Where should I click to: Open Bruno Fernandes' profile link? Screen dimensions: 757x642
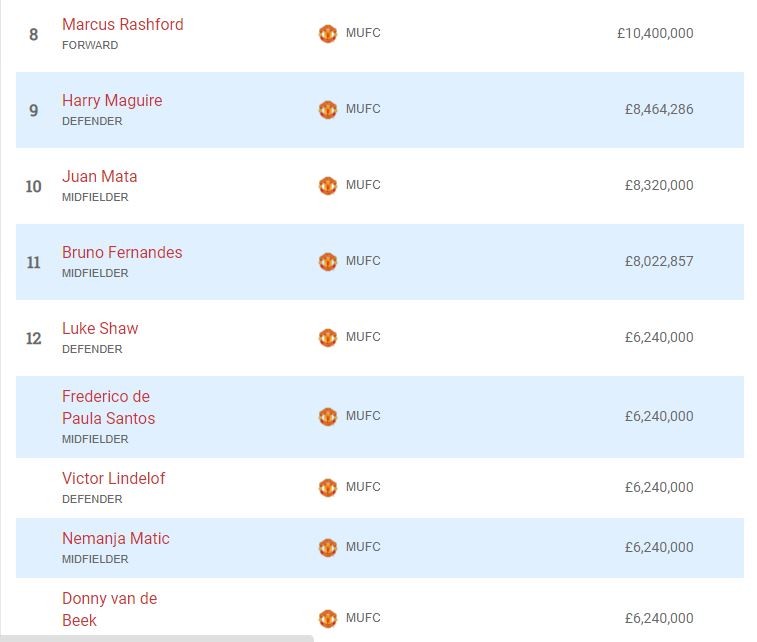pos(122,252)
